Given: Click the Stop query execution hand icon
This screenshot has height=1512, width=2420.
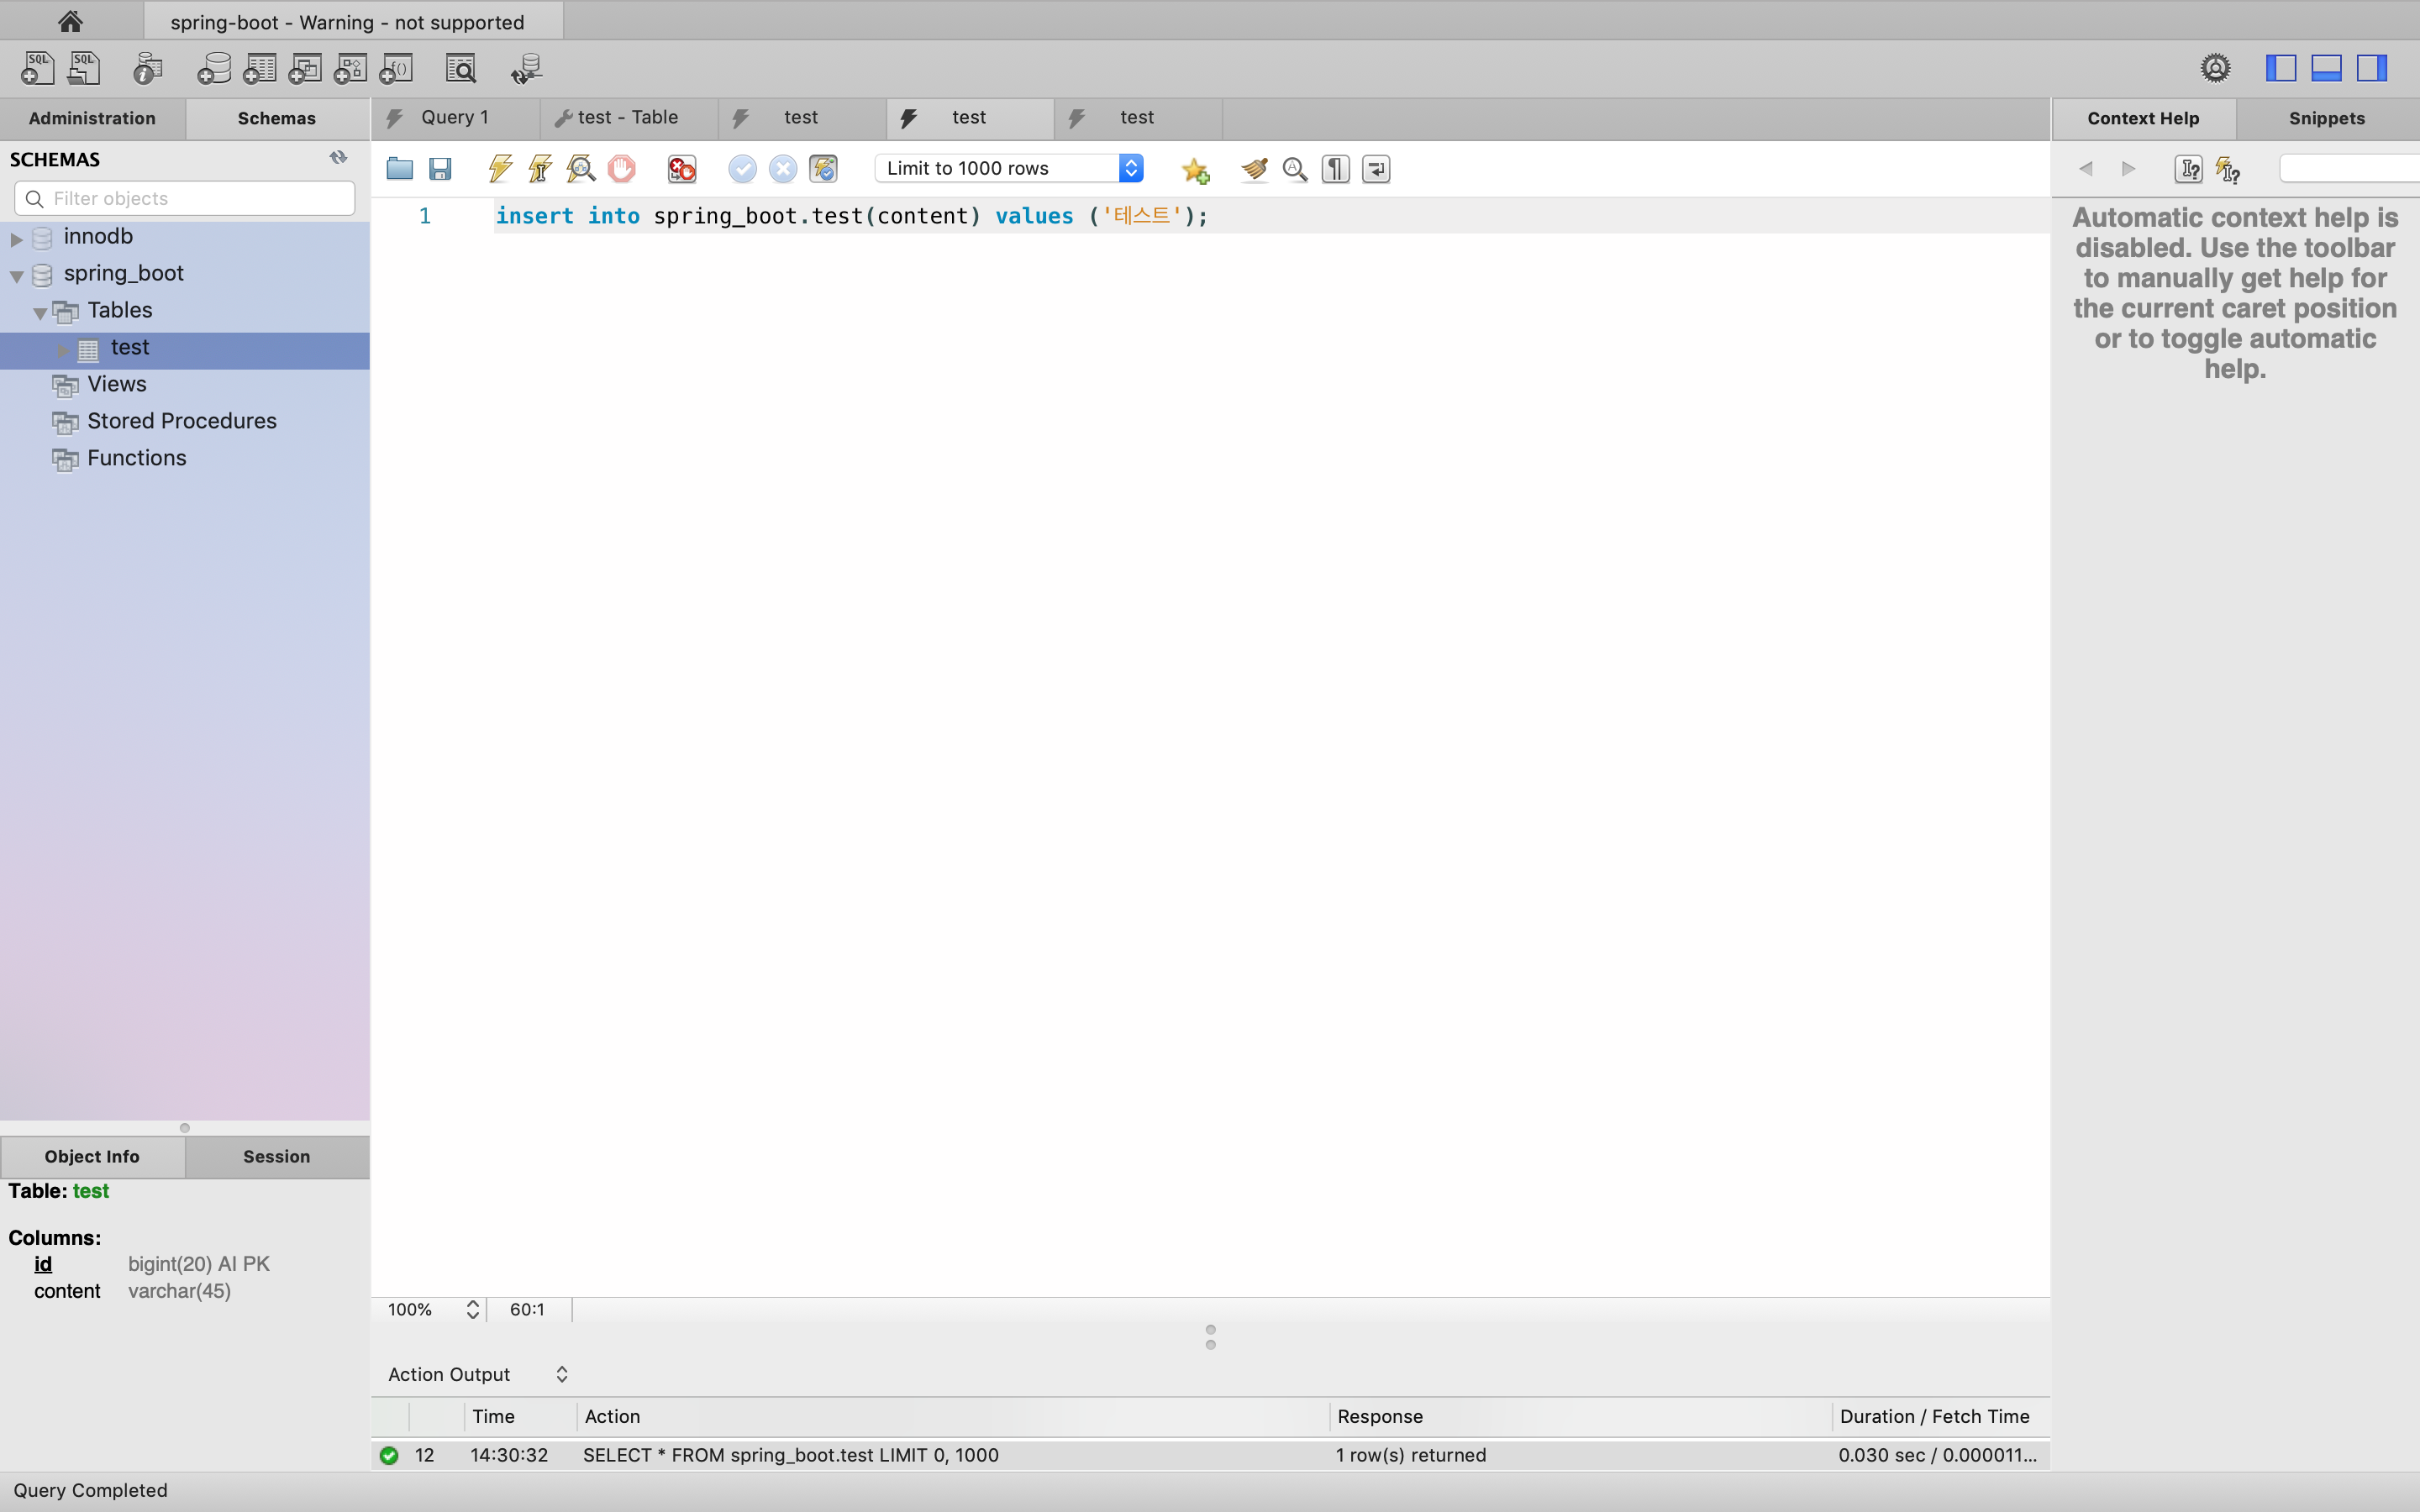Looking at the screenshot, I should [621, 169].
